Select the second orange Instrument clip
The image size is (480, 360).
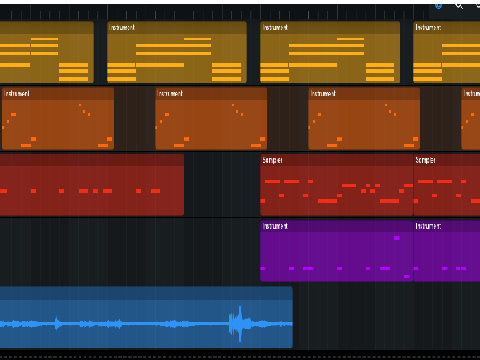[x=211, y=119]
